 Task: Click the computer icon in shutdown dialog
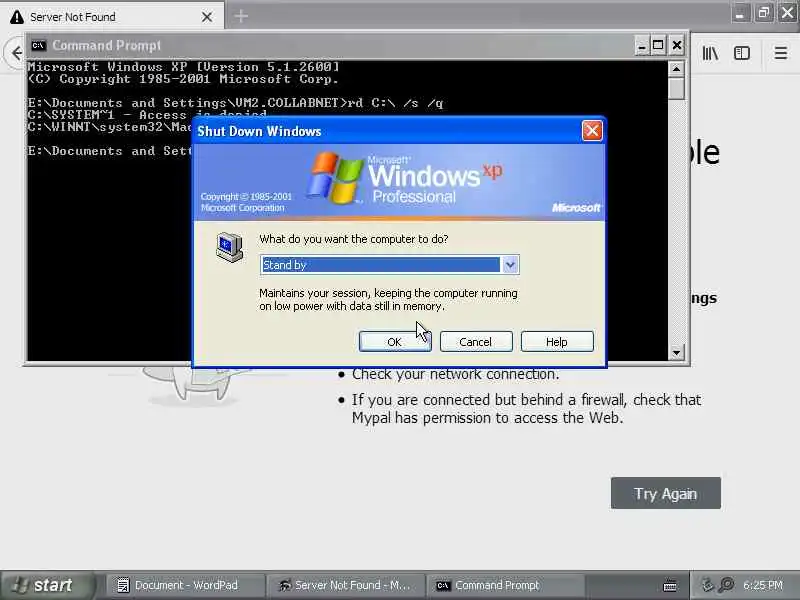point(229,247)
